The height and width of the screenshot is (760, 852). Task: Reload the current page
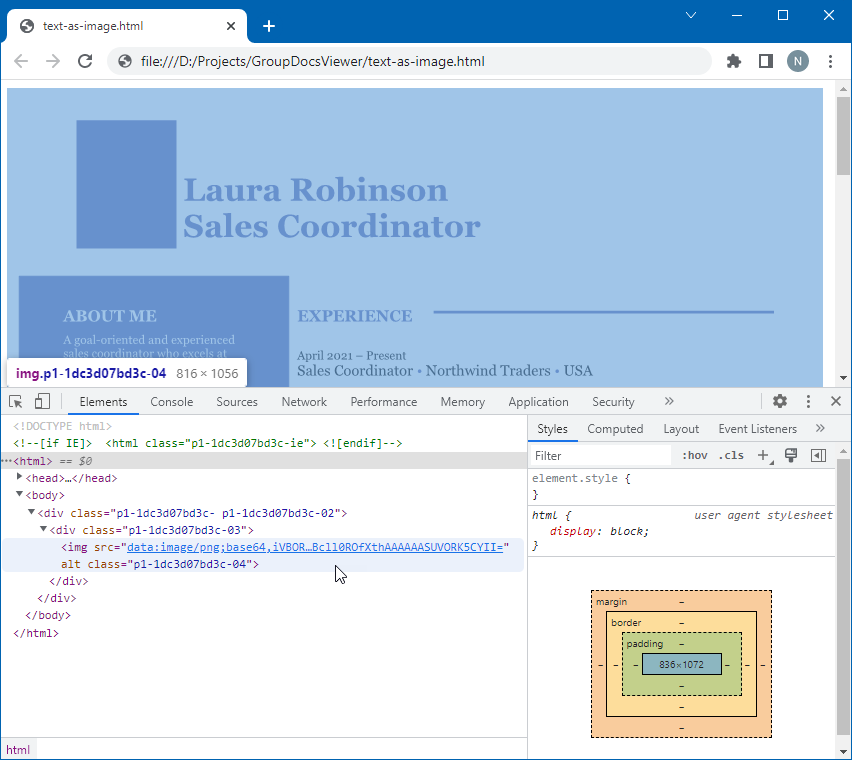pyautogui.click(x=84, y=61)
